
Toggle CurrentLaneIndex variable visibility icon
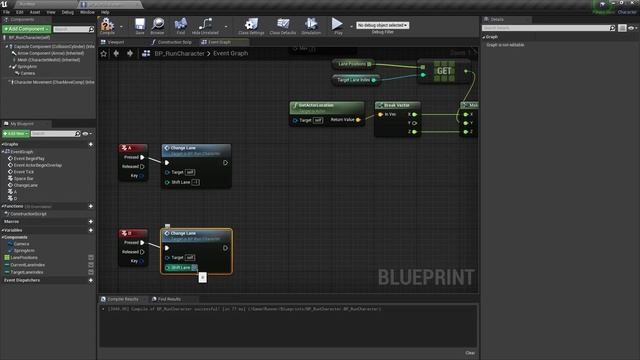pyautogui.click(x=91, y=265)
